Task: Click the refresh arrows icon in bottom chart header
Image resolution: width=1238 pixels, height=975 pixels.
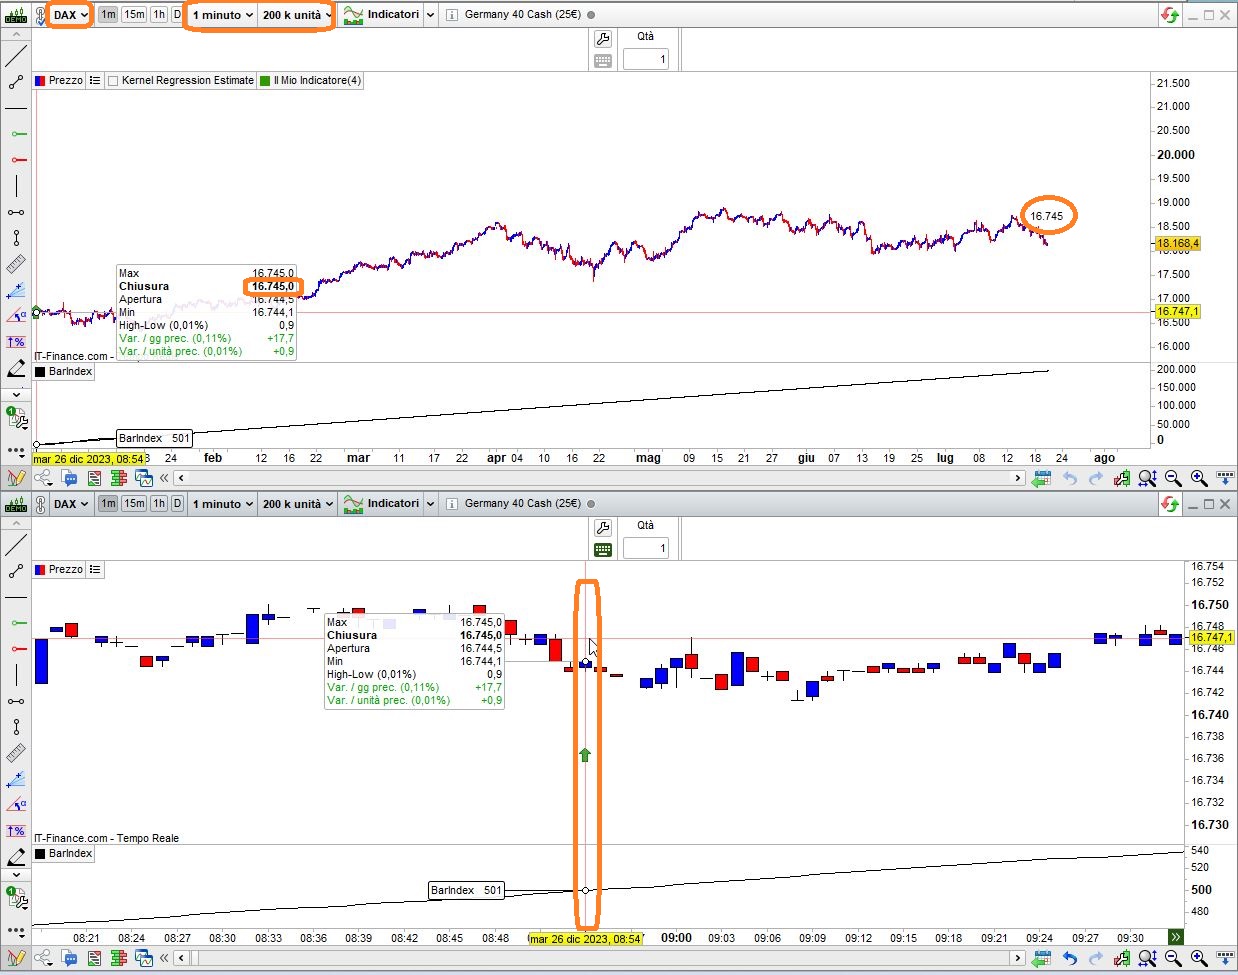Action: 1169,504
